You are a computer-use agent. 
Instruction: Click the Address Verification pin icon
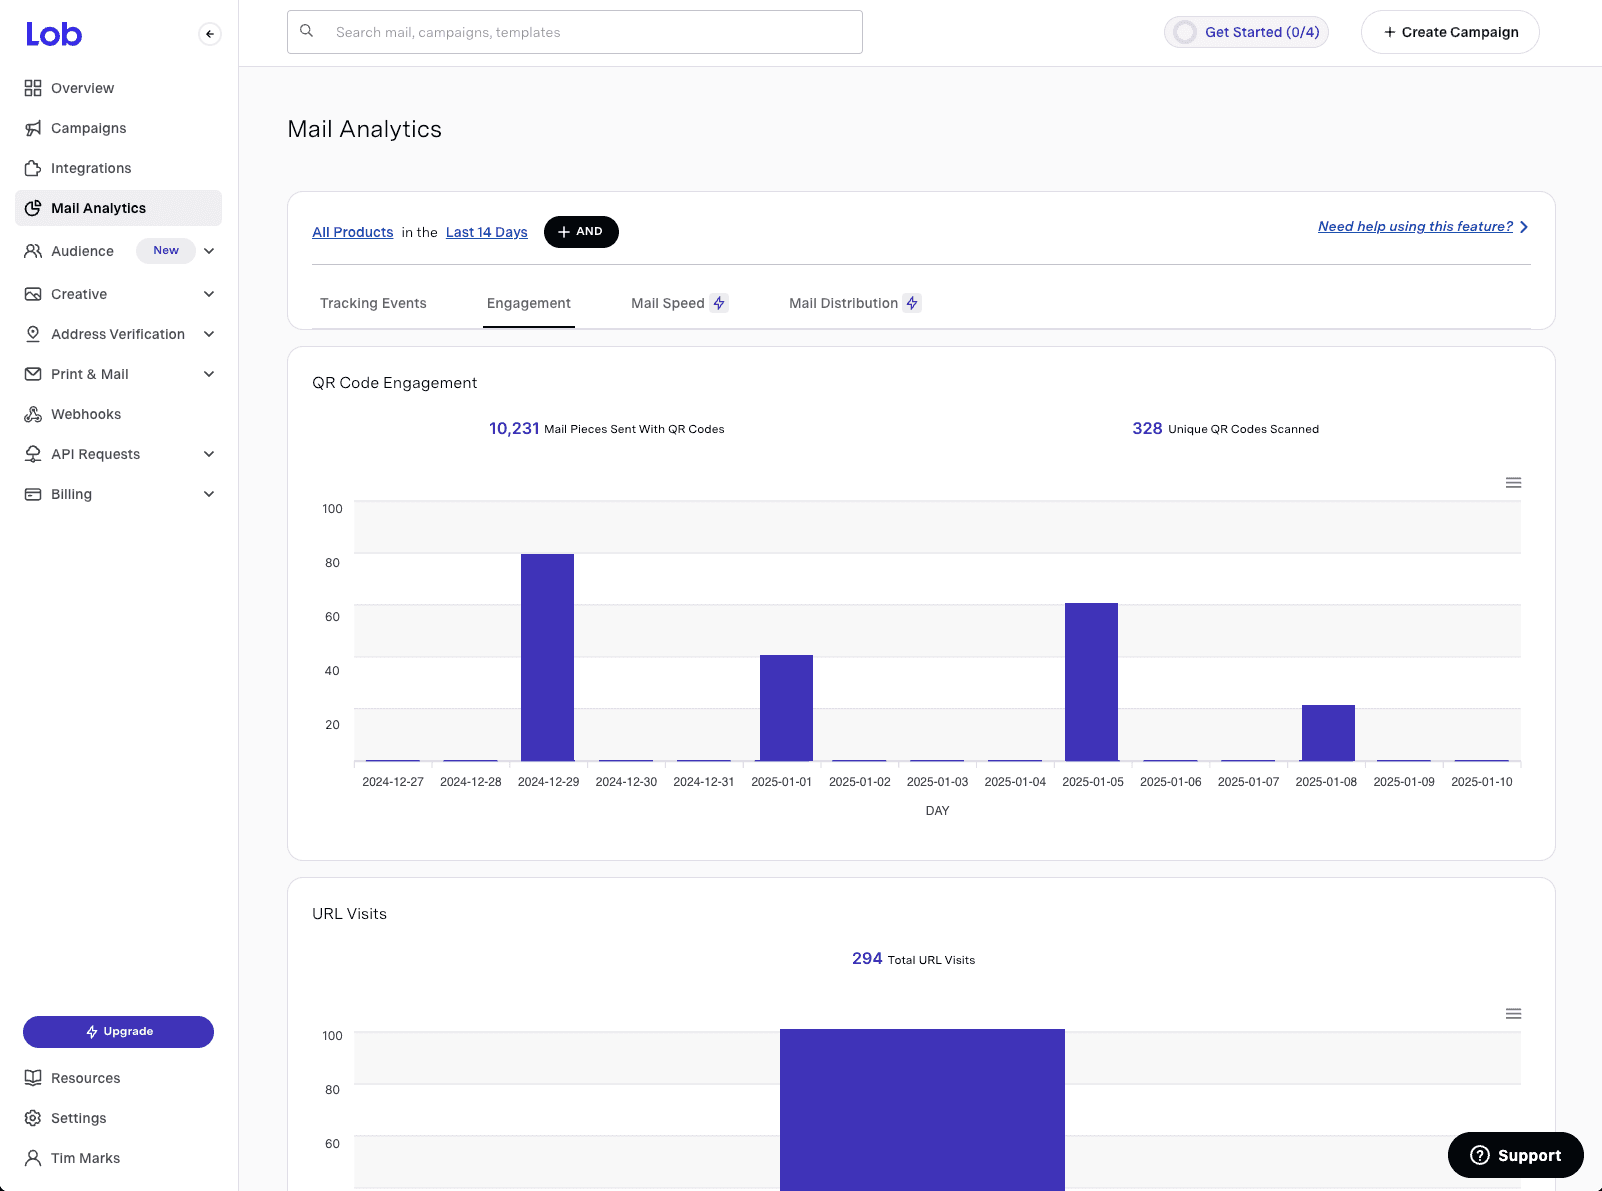point(33,334)
